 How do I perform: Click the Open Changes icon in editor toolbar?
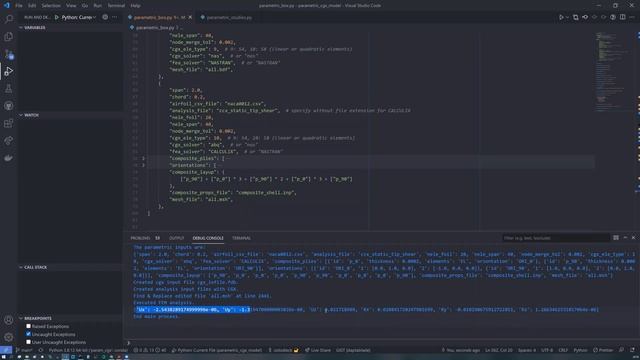(x=576, y=17)
